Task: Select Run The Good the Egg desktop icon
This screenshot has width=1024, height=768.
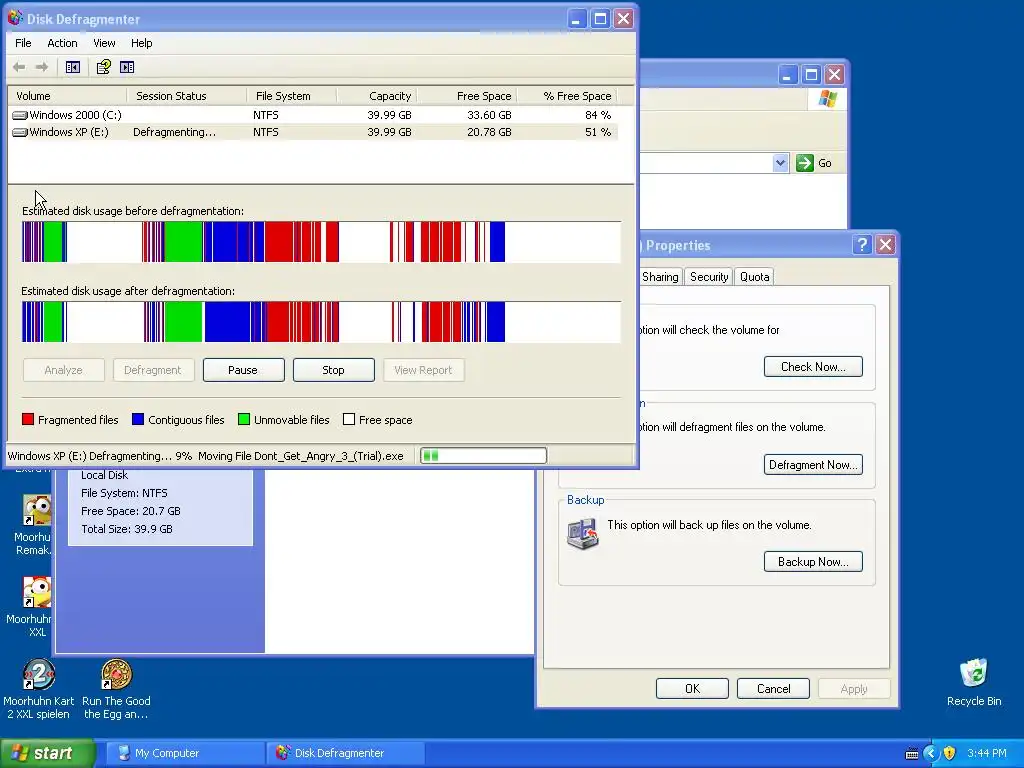Action: [116, 674]
